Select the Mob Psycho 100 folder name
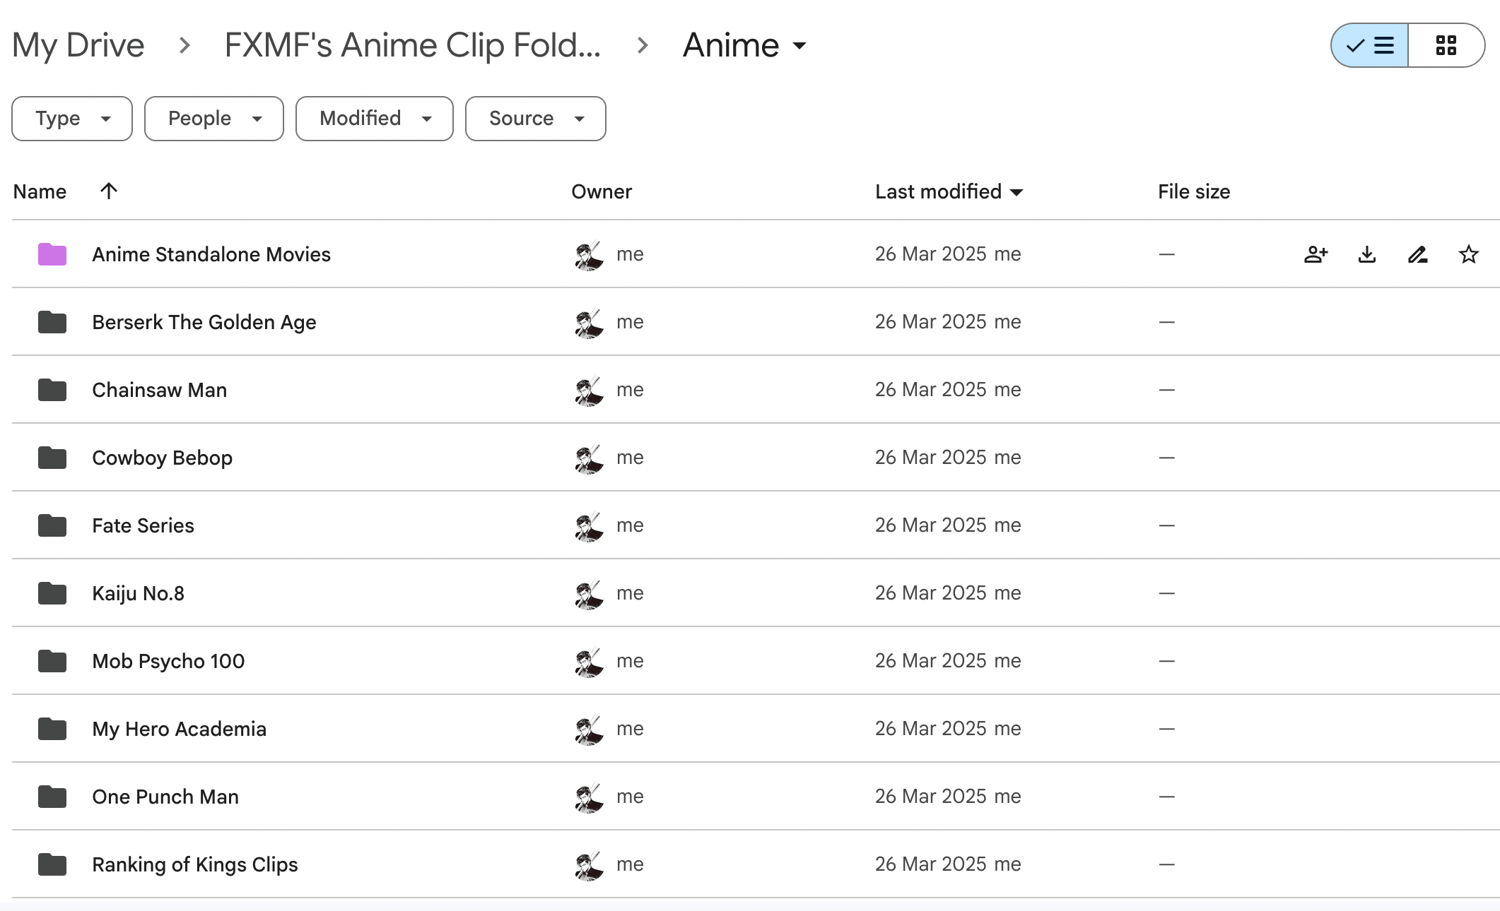Screen dimensions: 1500x911 pos(168,661)
